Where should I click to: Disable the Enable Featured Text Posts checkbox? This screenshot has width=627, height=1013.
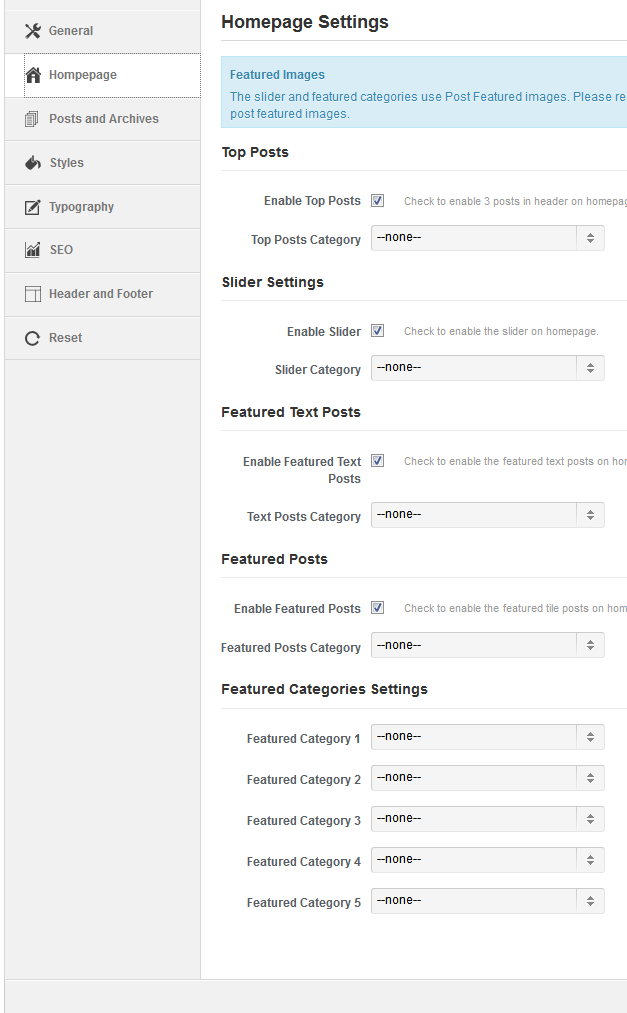pos(377,461)
